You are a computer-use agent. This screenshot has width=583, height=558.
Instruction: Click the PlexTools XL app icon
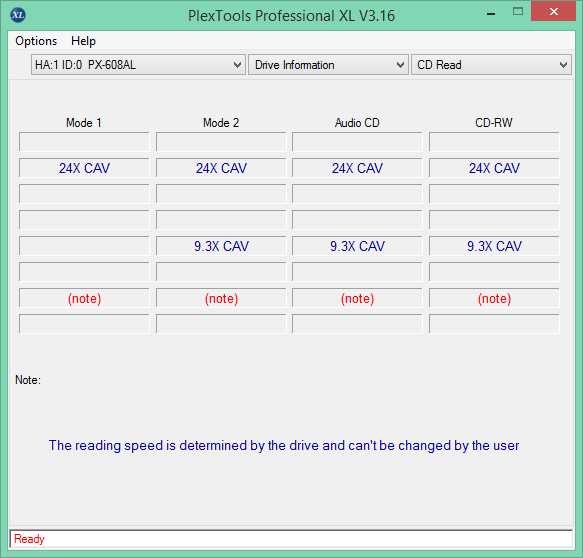tap(18, 15)
